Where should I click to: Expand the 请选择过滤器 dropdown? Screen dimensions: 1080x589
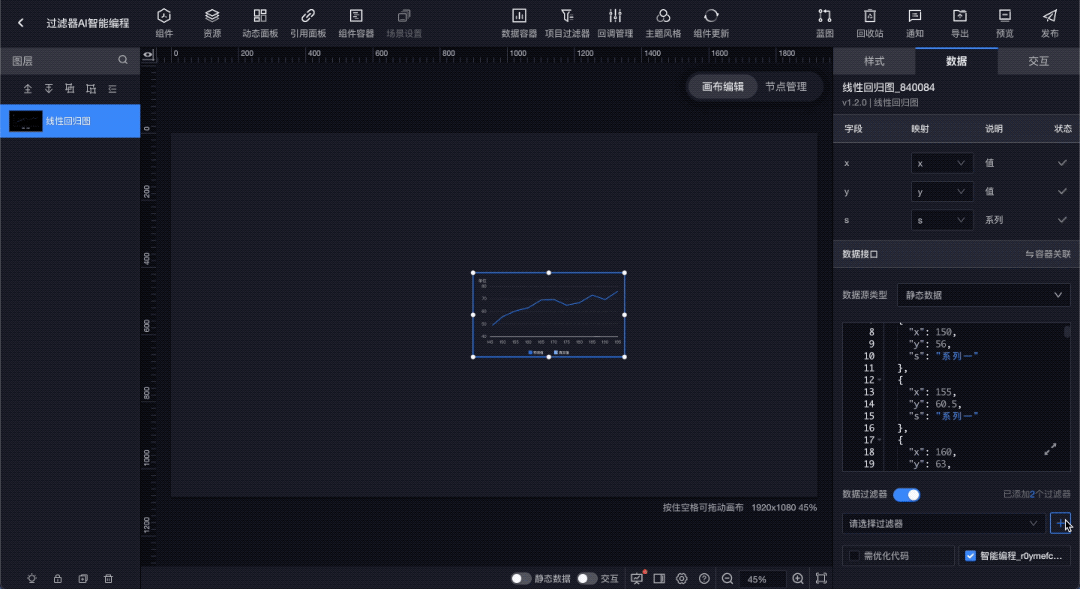pyautogui.click(x=943, y=523)
